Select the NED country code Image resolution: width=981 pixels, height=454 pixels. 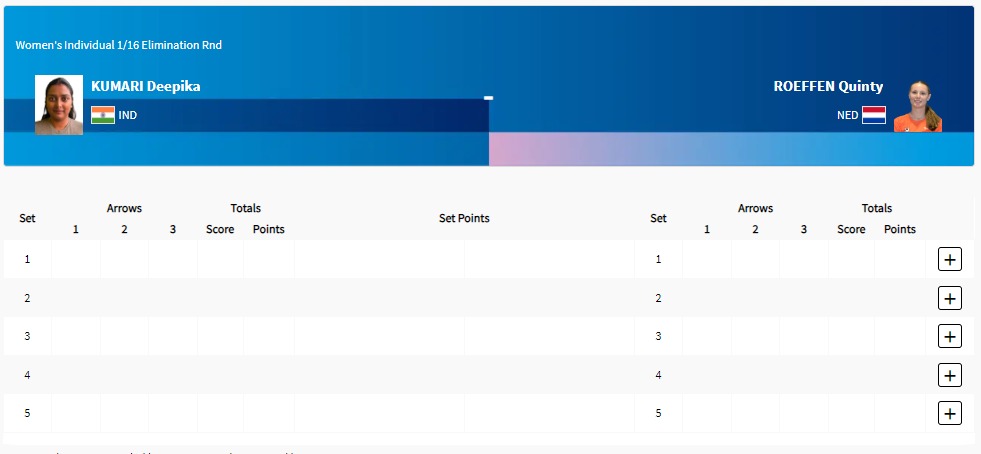point(847,115)
